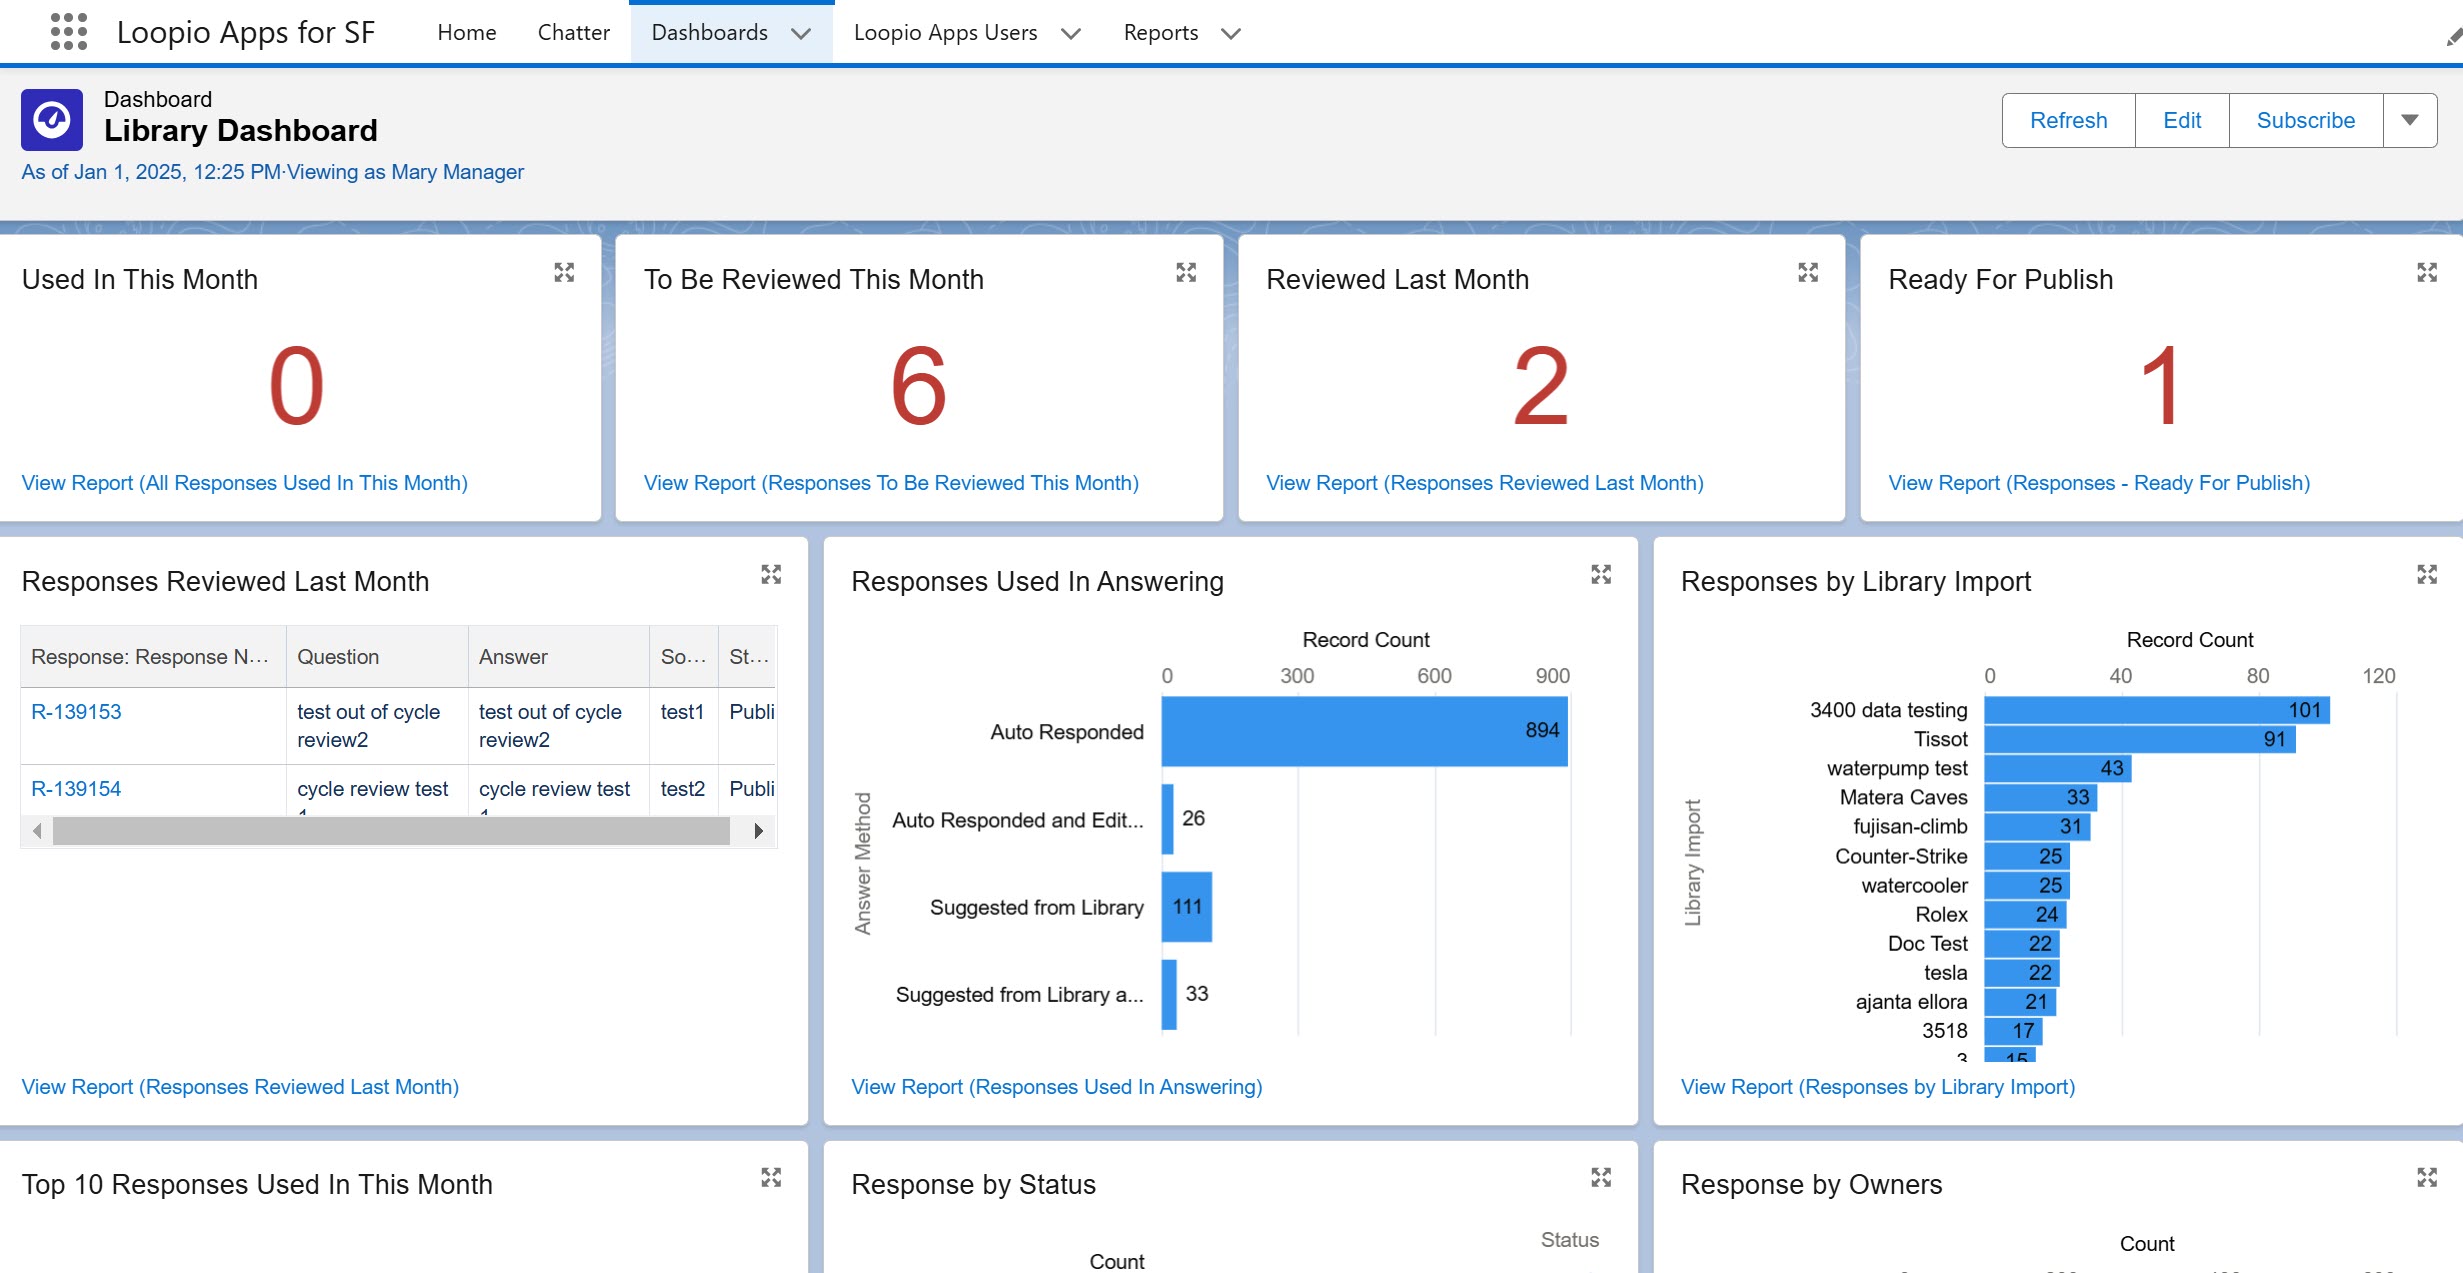Open the Reports tab
Image resolution: width=2463 pixels, height=1273 pixels.
click(1160, 32)
